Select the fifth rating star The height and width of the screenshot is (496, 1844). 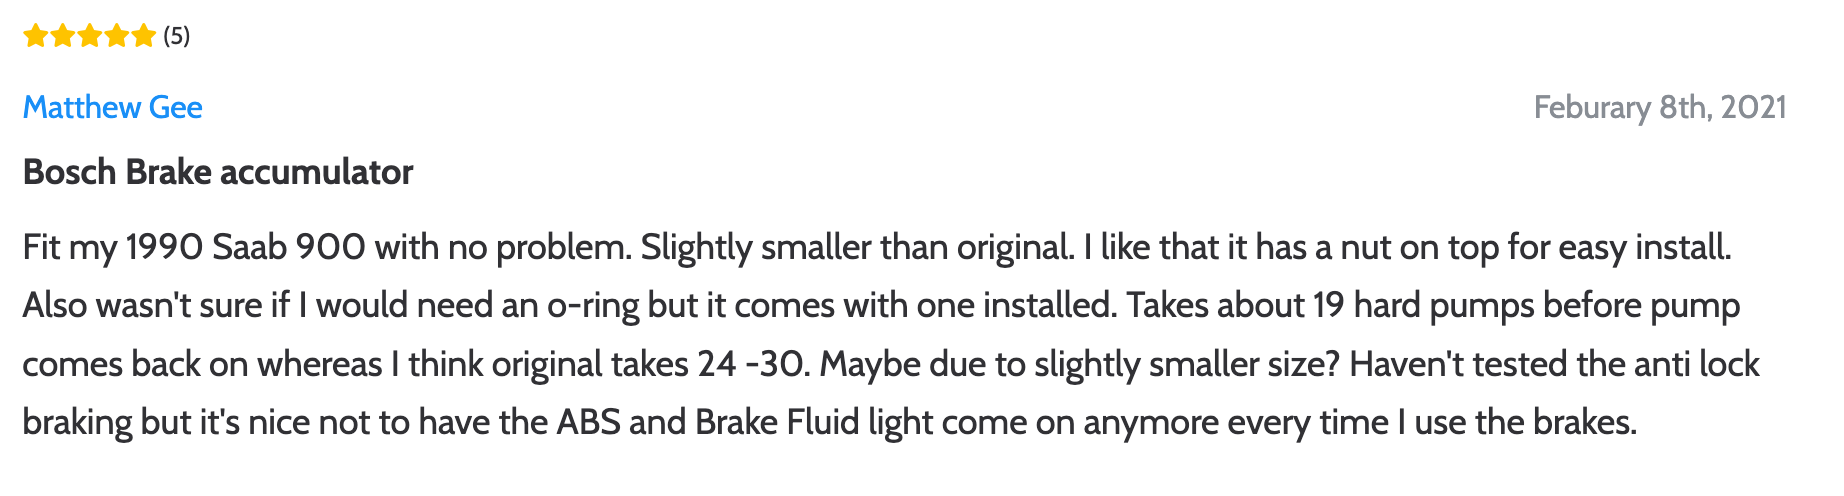coord(144,36)
